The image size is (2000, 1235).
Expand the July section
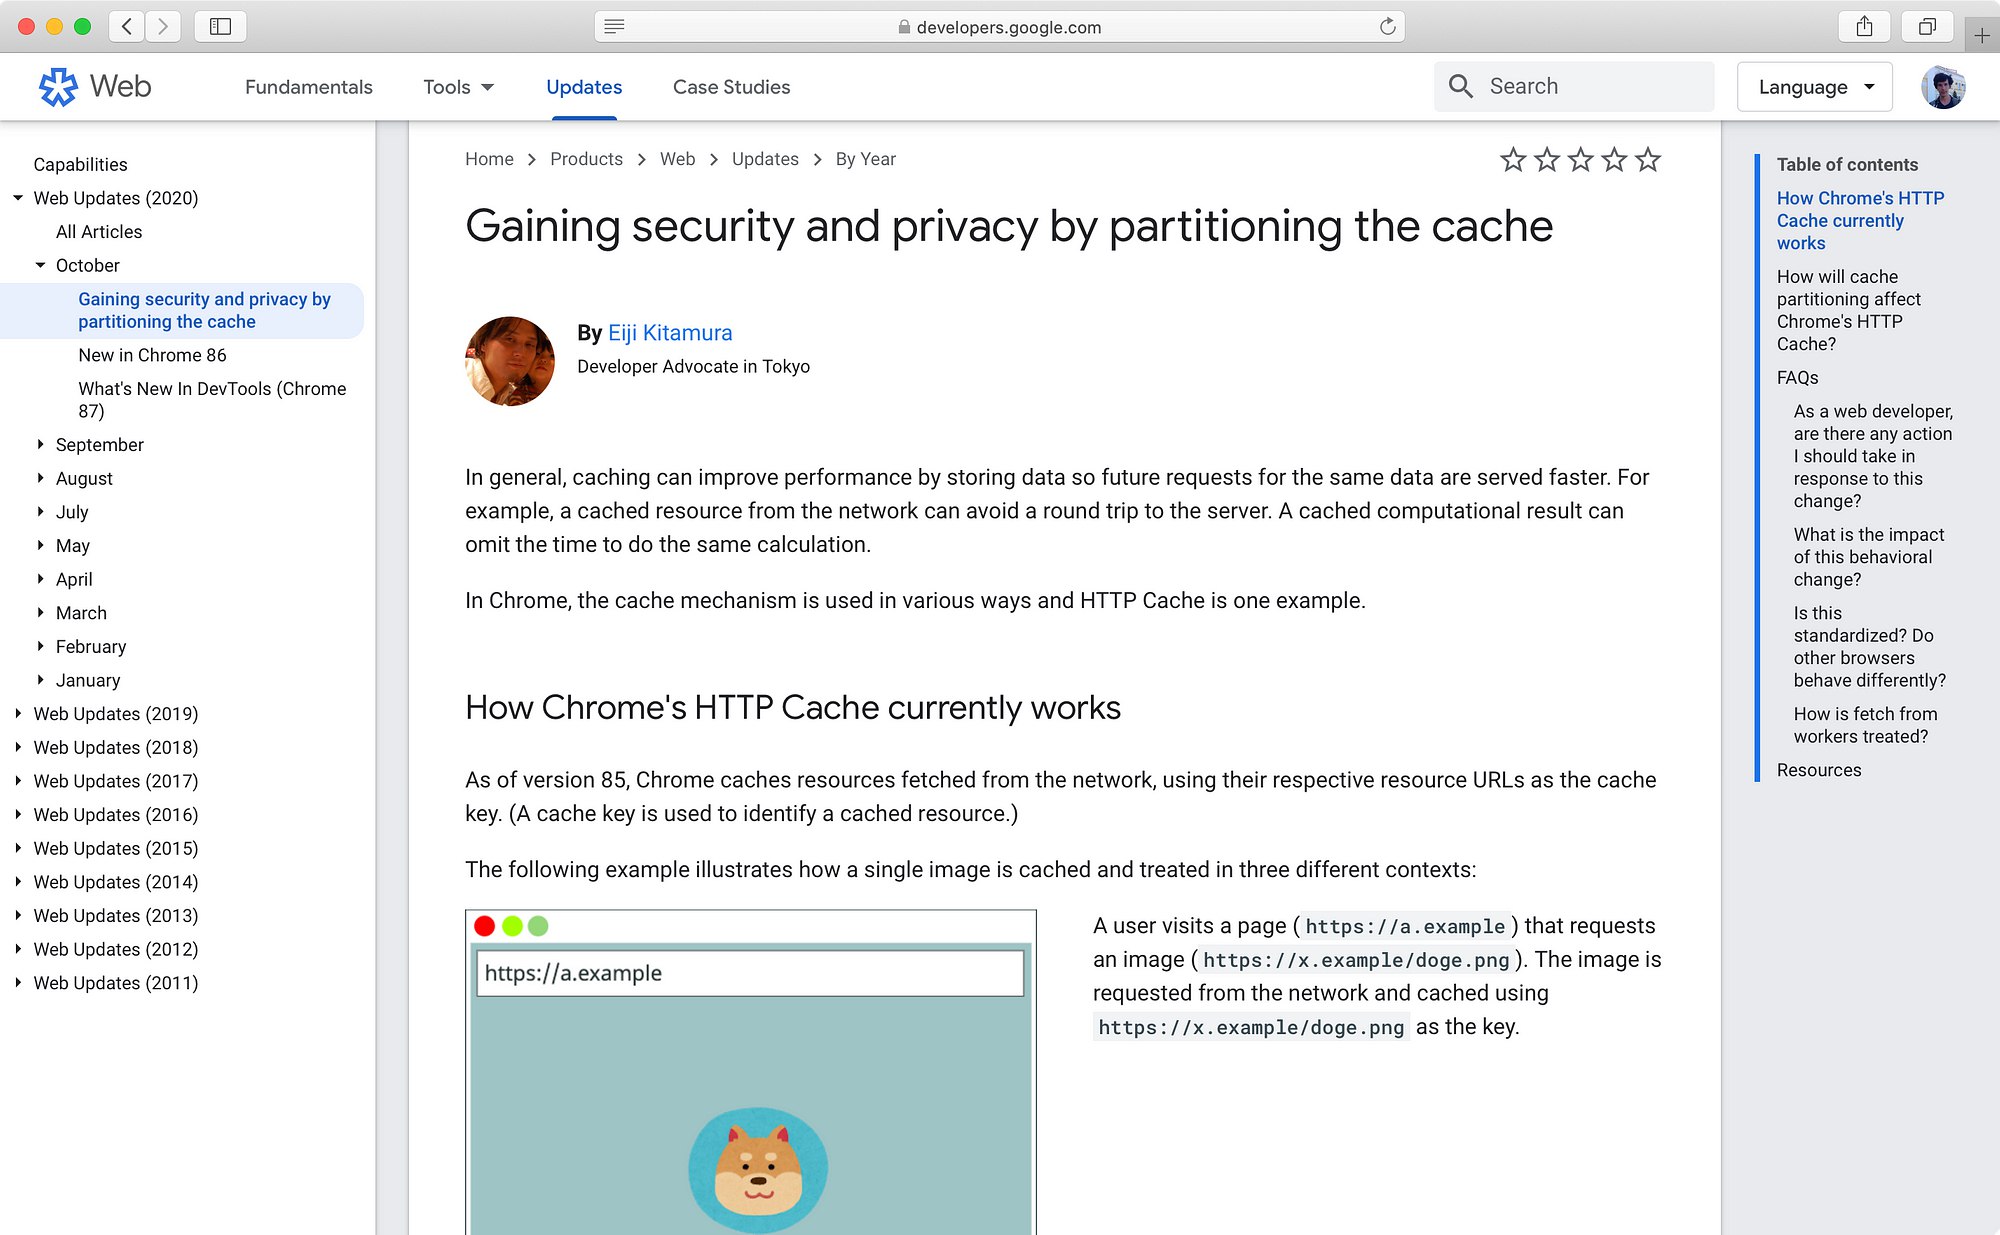(x=40, y=511)
